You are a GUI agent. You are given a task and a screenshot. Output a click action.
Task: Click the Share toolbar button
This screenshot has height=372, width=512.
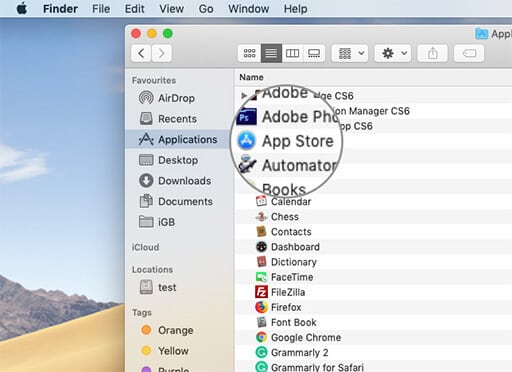pos(433,53)
